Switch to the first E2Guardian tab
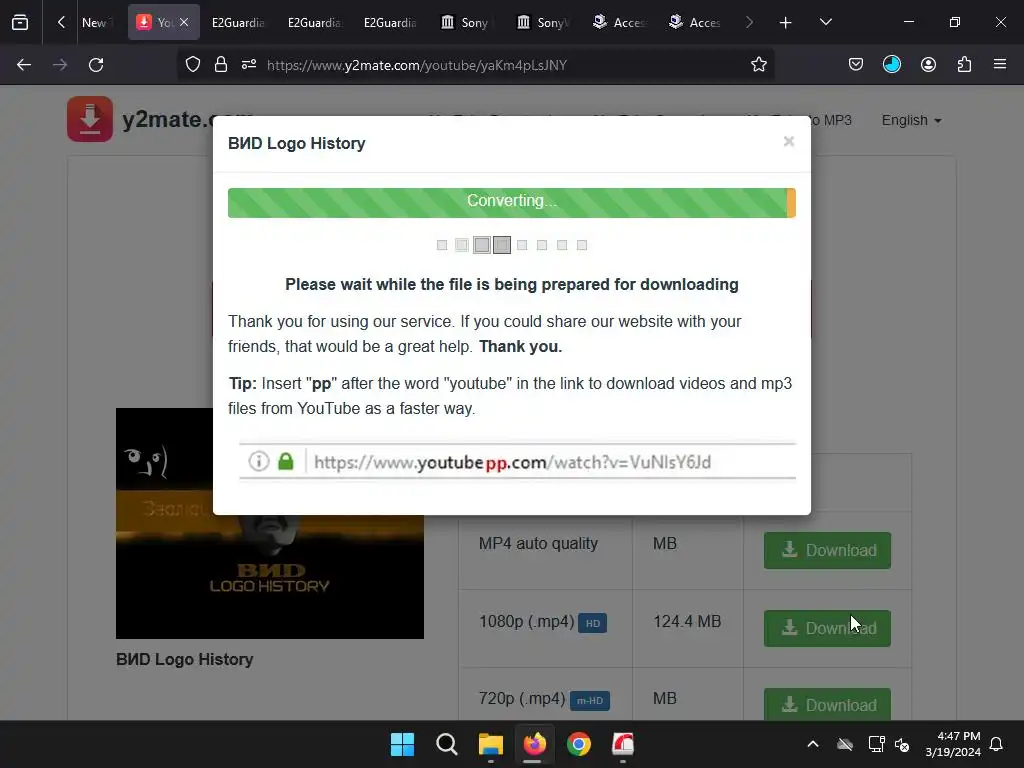1024x768 pixels. tap(238, 22)
